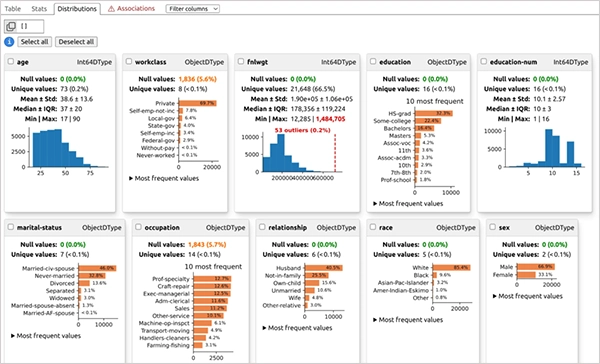Check the occupation column checkbox
The image size is (600, 364).
tap(139, 227)
